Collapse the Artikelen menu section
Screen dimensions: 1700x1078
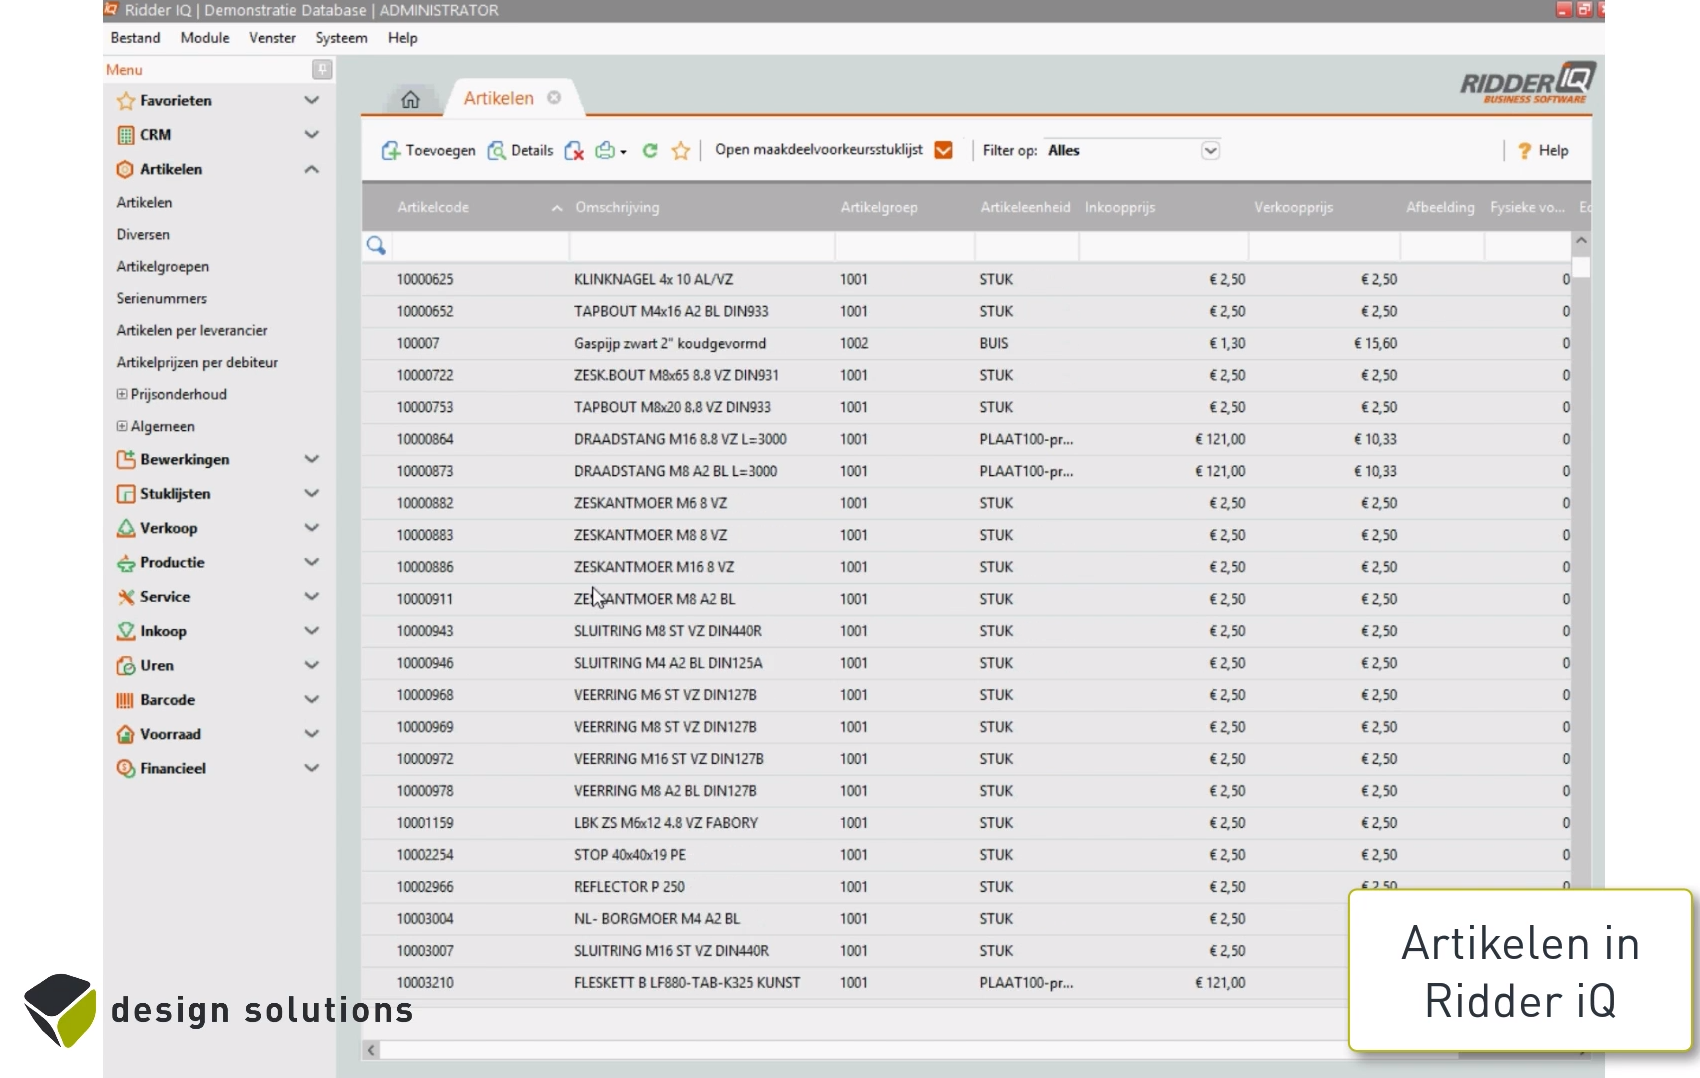pyautogui.click(x=311, y=169)
